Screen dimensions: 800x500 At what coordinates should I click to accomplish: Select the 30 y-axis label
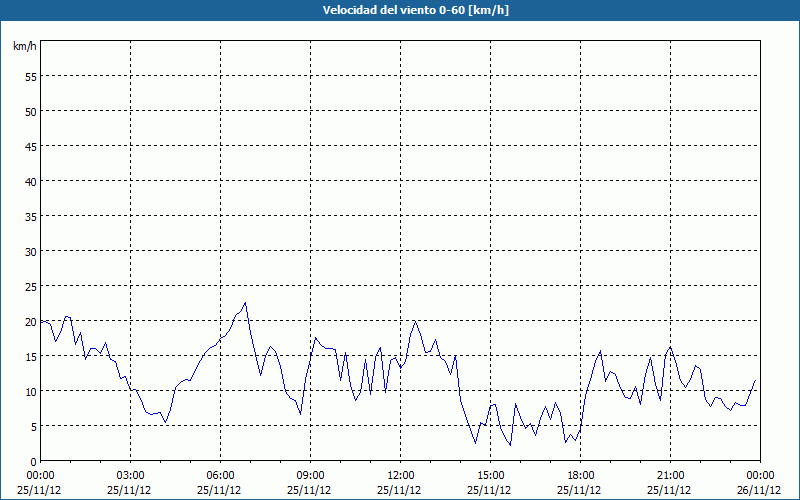point(31,252)
